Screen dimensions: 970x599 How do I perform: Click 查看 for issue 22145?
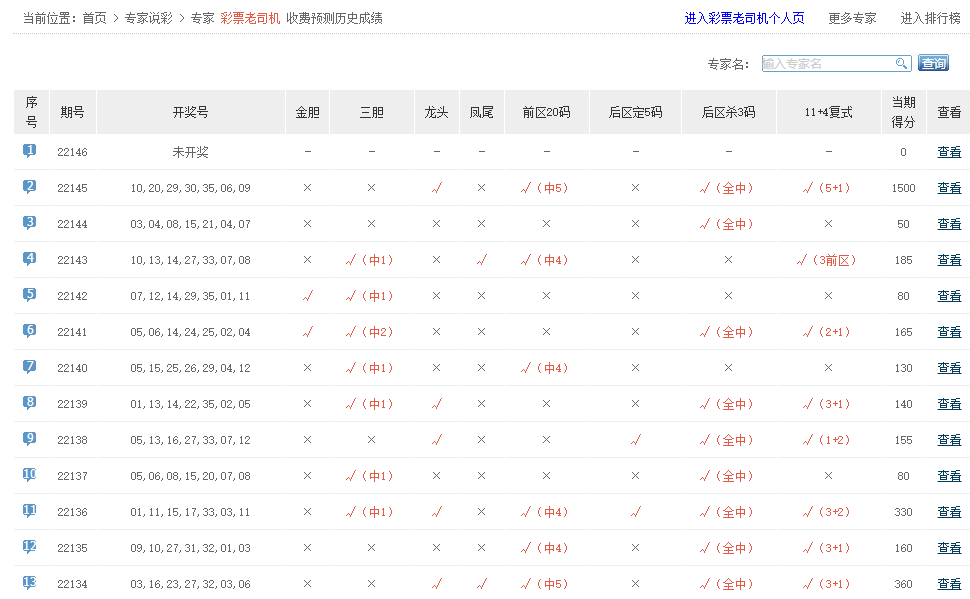(x=948, y=188)
